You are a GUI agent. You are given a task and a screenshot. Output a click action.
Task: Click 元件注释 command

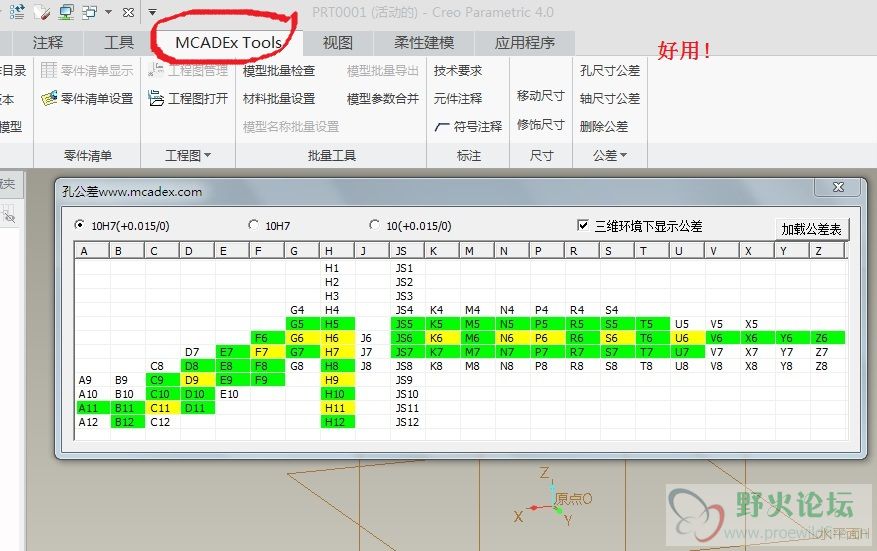(x=458, y=98)
